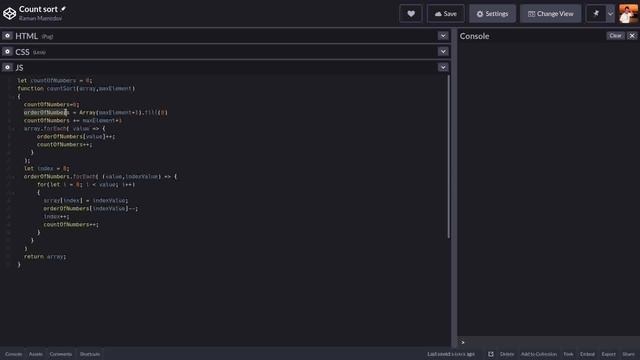
Task: Save the pen
Action: click(446, 14)
